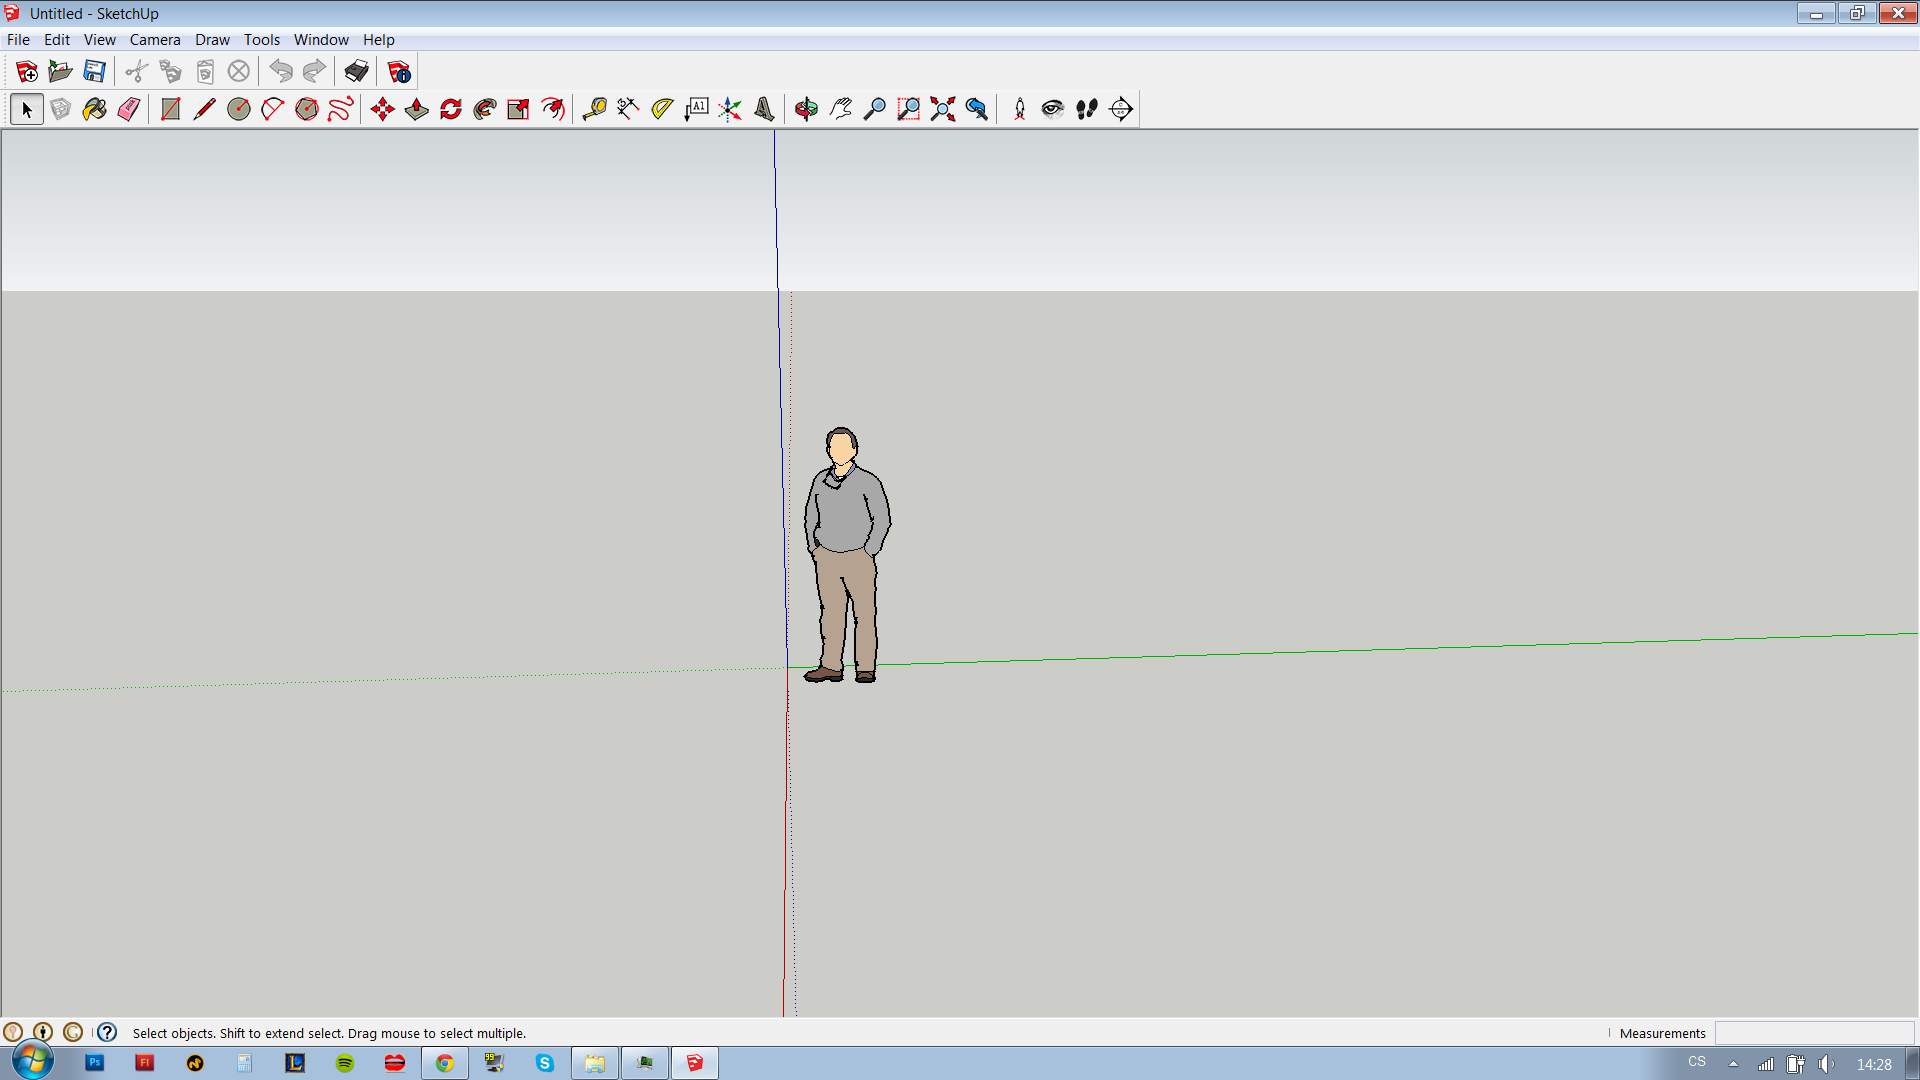Choose the Rectangle drawing tool
Screen dimensions: 1920x1080
[171, 109]
